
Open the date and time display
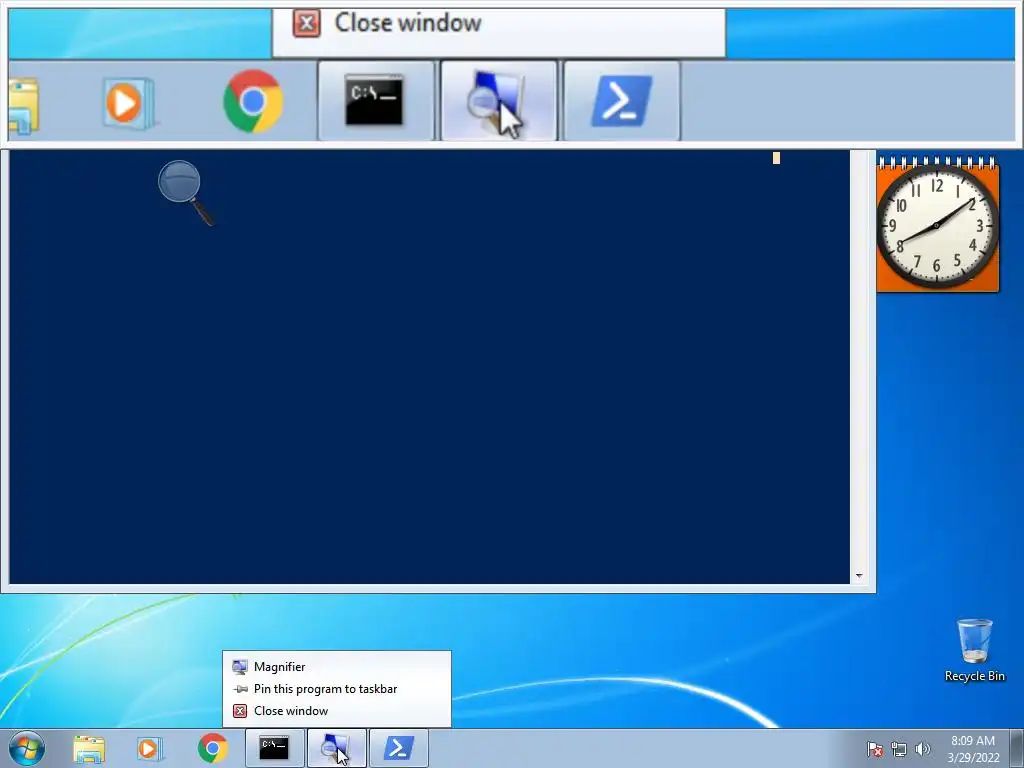[x=972, y=749]
